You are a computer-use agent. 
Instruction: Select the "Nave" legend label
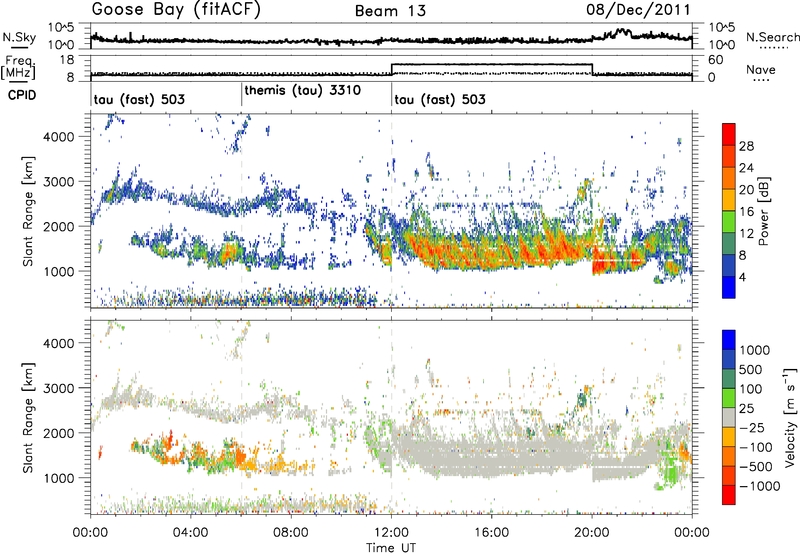tap(761, 69)
